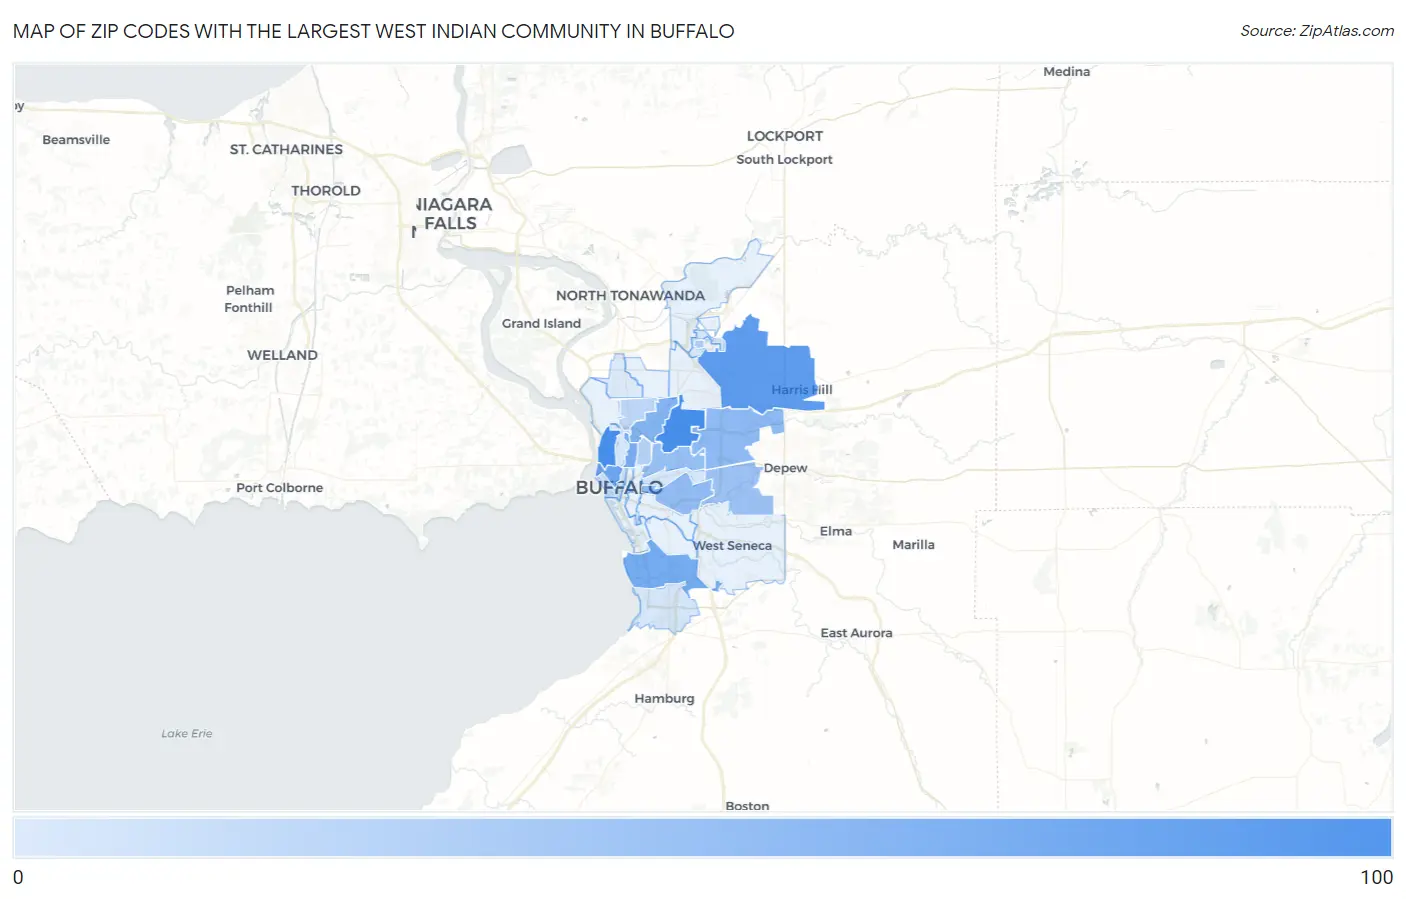
Task: Click the Pelham map label
Action: click(x=250, y=291)
